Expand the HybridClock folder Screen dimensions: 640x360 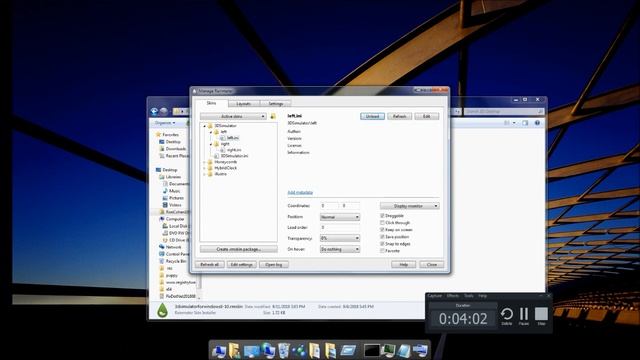(x=205, y=168)
